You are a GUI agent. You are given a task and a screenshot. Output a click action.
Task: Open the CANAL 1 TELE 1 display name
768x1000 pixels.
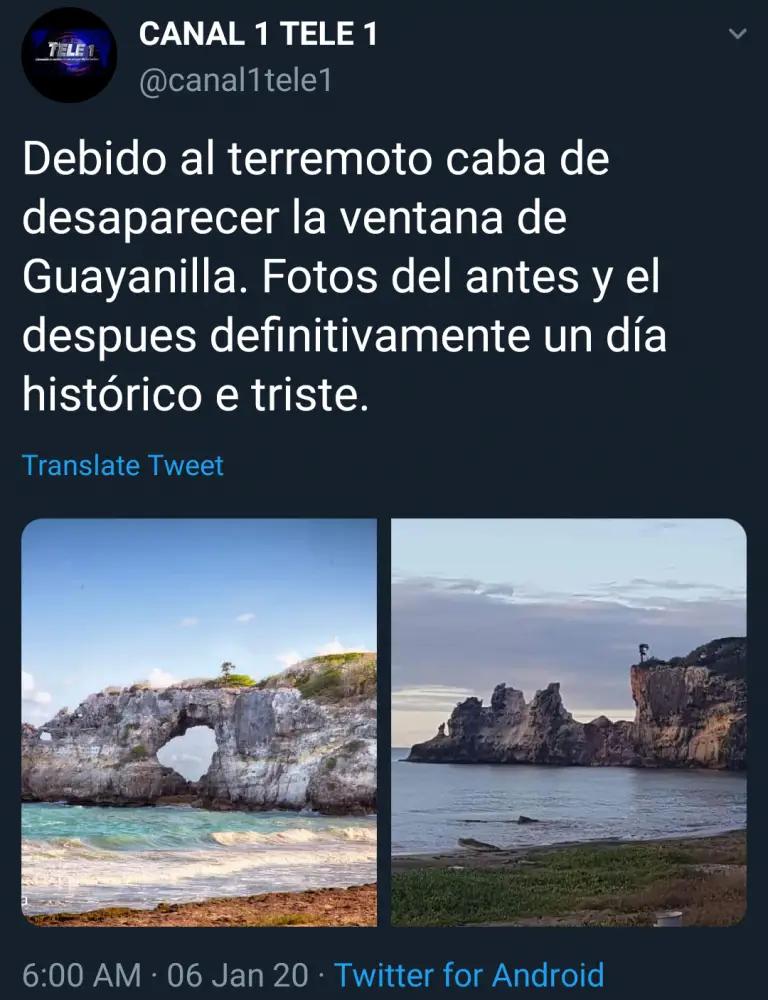258,34
